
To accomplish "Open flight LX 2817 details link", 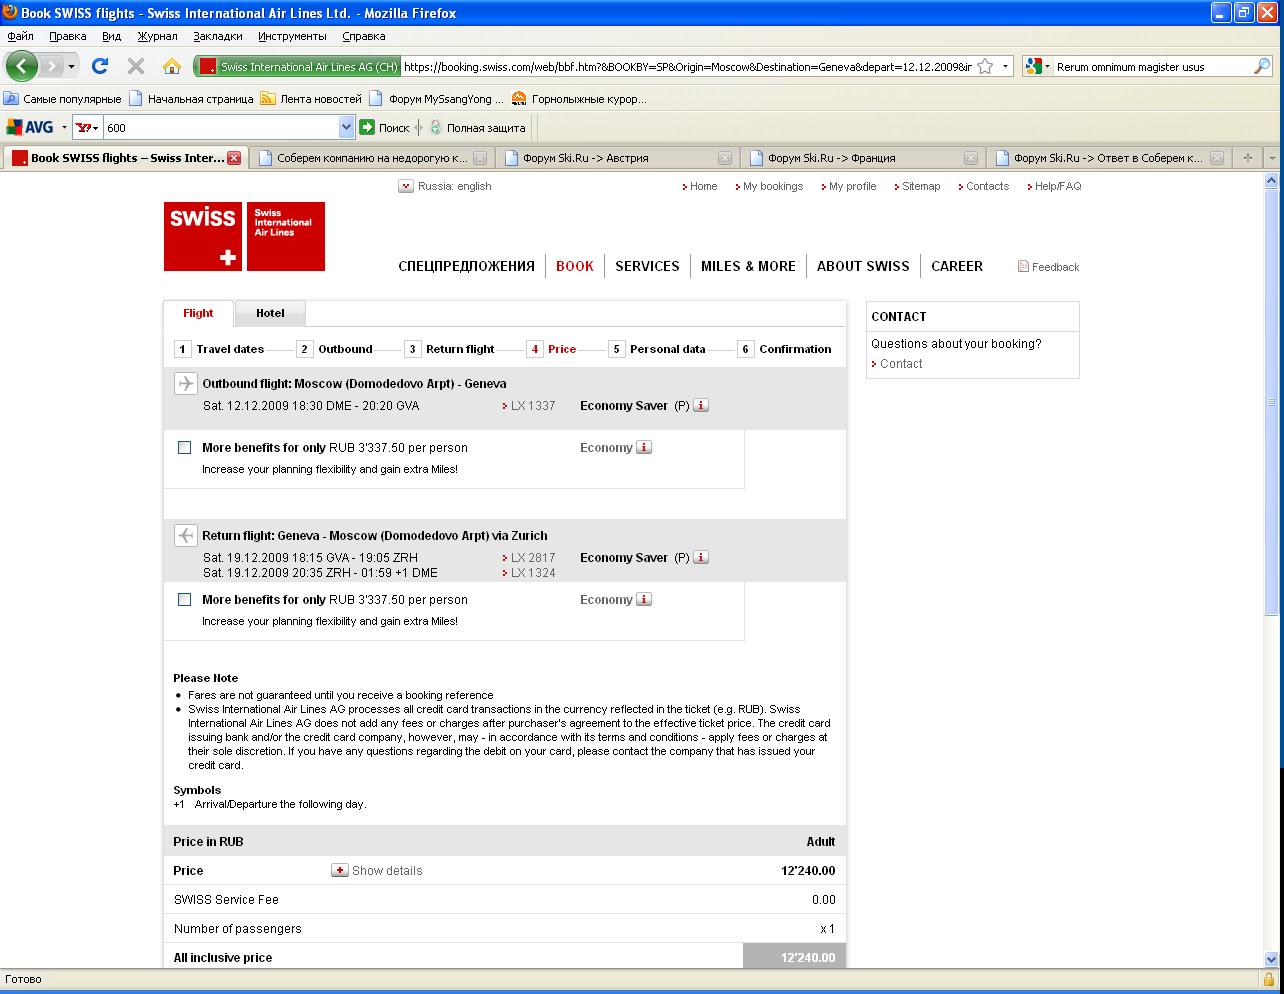I will pyautogui.click(x=532, y=557).
